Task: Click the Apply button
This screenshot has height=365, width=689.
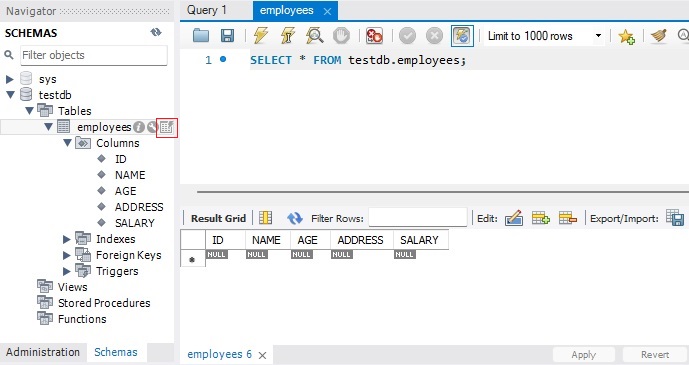Action: pos(584,354)
